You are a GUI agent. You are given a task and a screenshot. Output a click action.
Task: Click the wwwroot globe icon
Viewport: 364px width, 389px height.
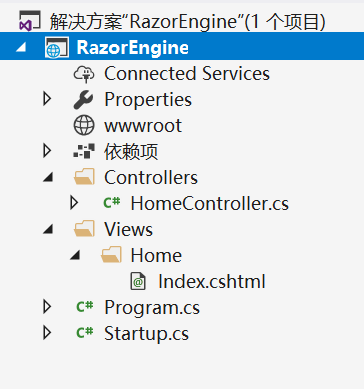(84, 125)
